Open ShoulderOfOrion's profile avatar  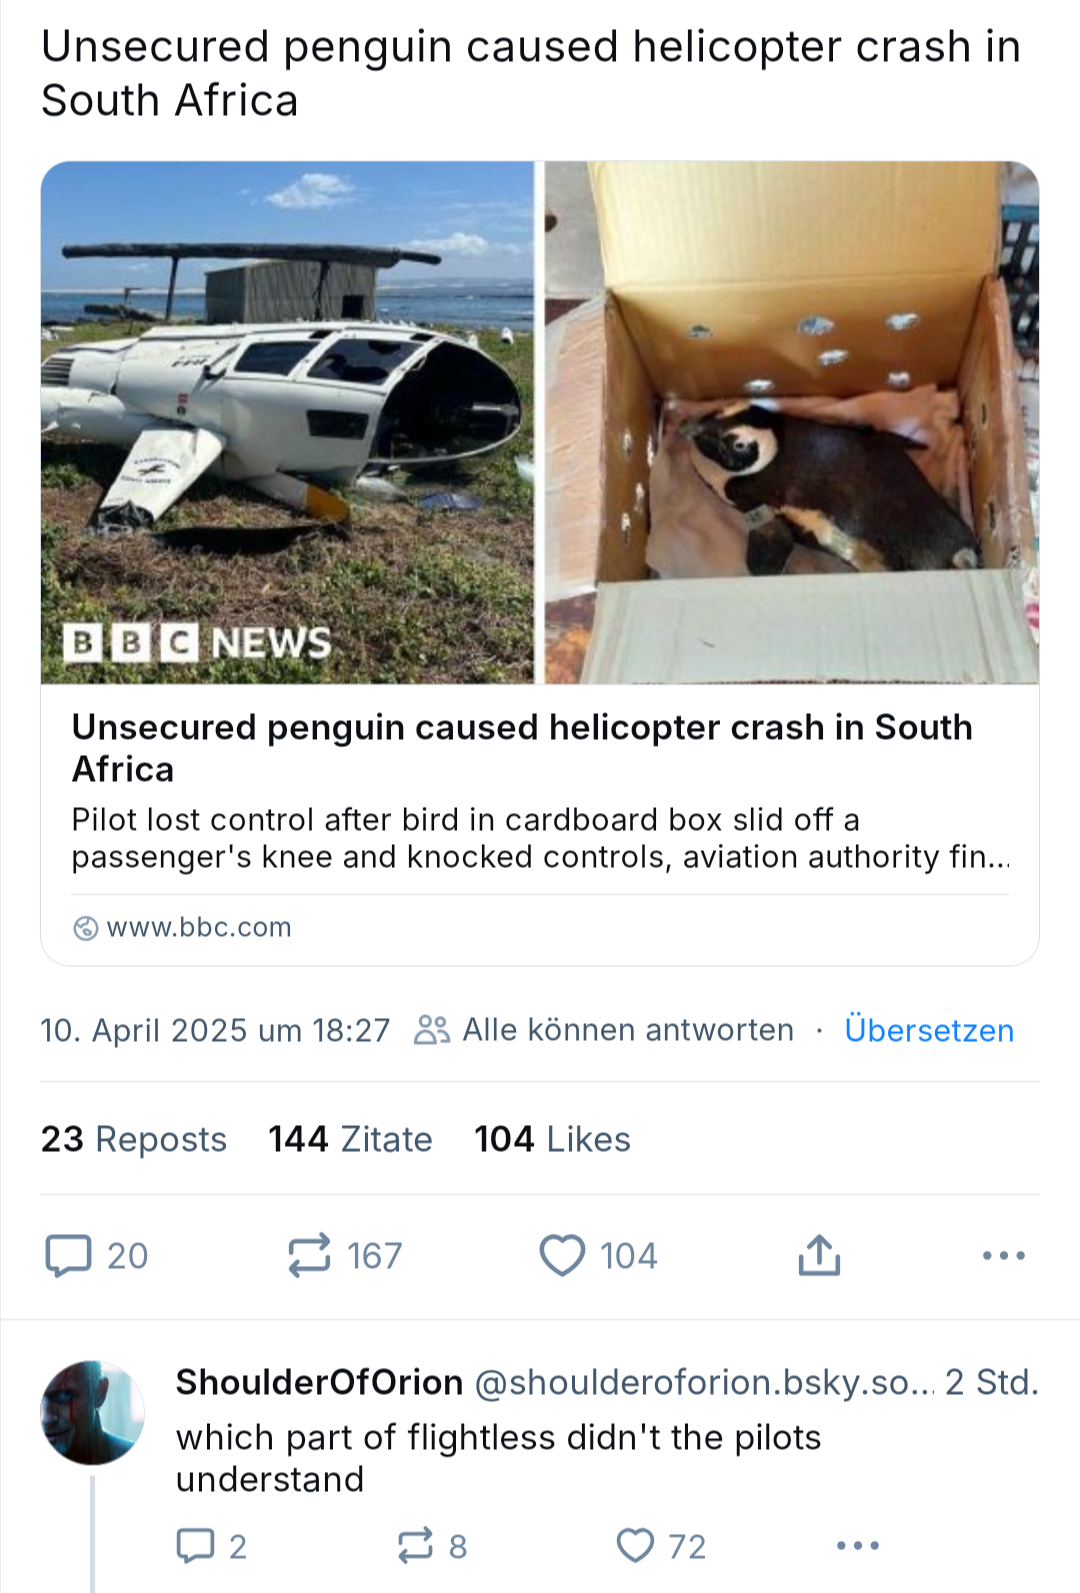pos(92,1412)
